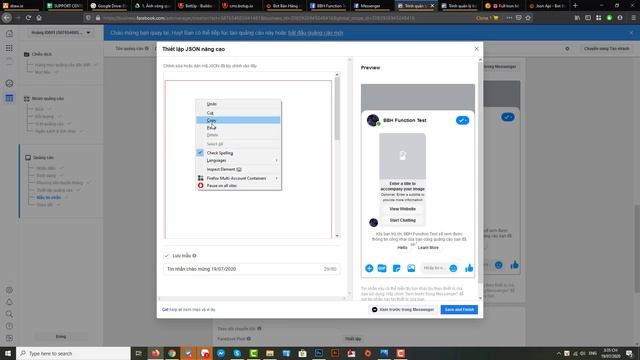Screen dimensions: 640x360
Task: Click the image placeholder in preview card
Action: pos(402,156)
